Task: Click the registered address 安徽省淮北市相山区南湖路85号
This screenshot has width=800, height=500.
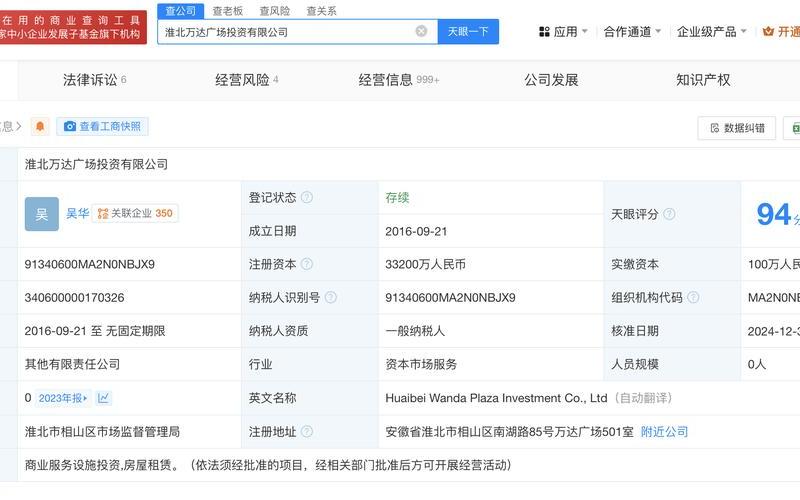Action: (x=509, y=432)
